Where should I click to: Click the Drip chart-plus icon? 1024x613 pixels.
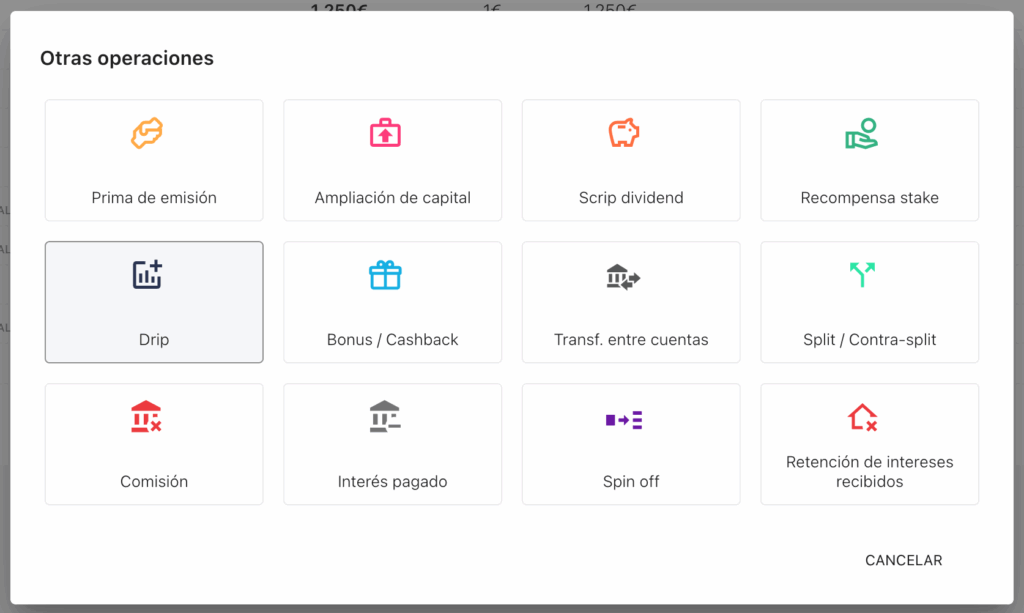pyautogui.click(x=147, y=275)
